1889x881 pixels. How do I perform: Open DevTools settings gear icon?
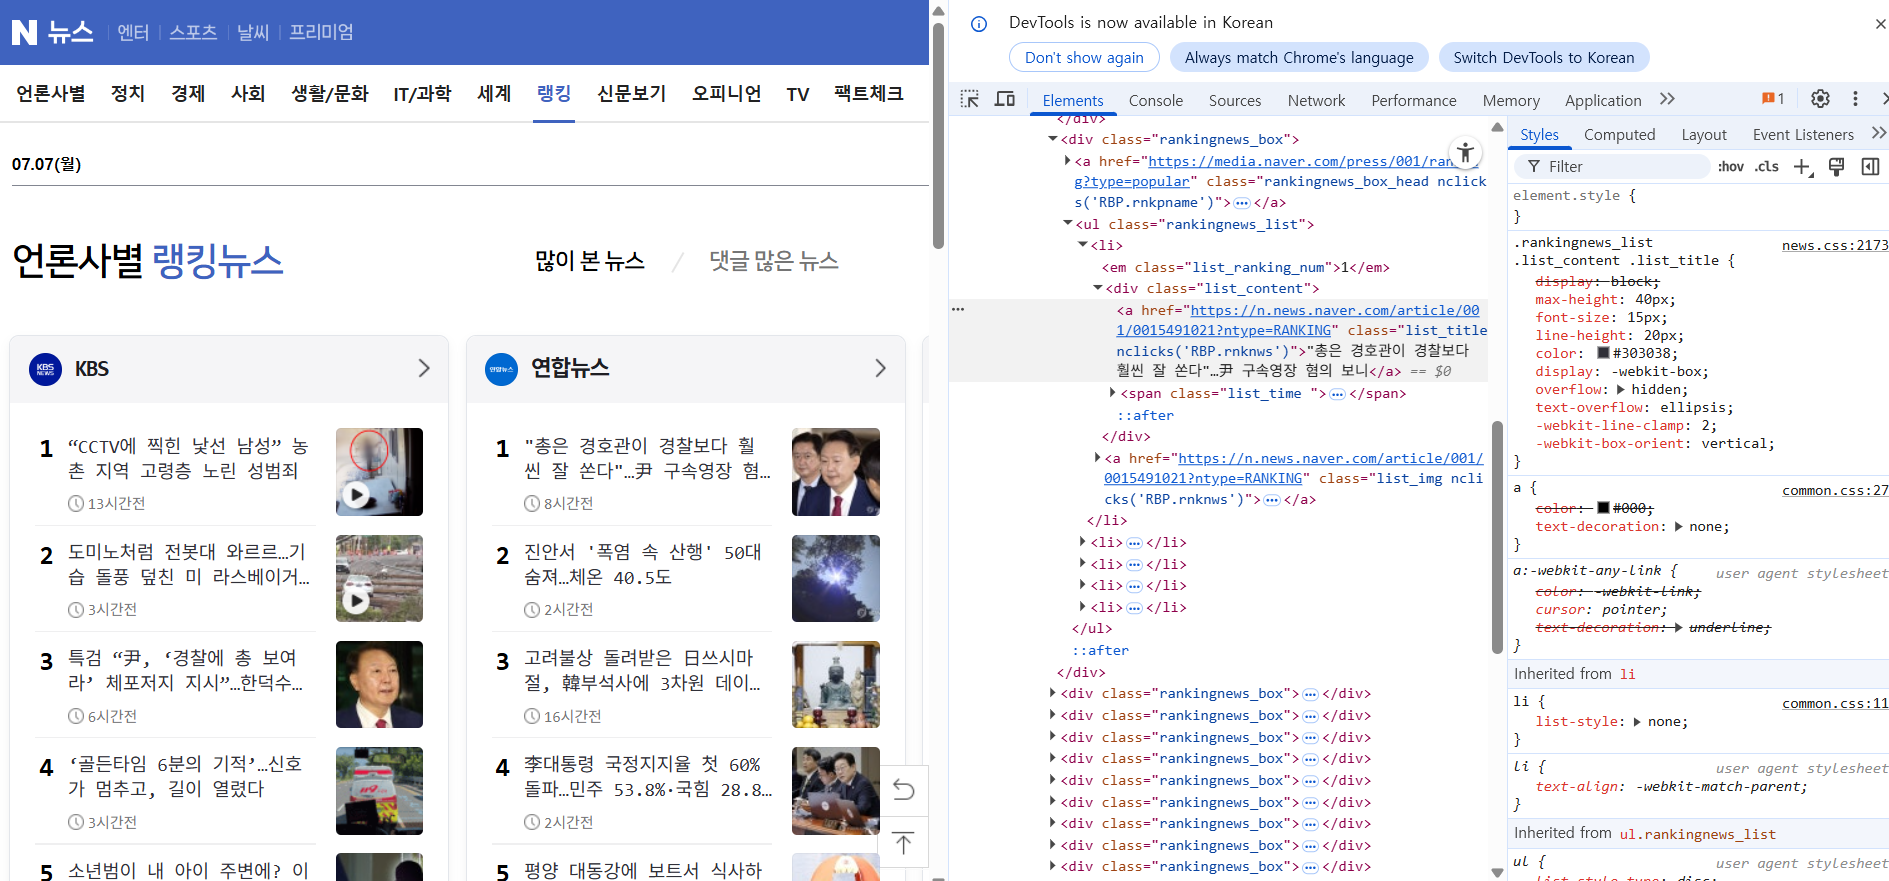click(x=1820, y=99)
